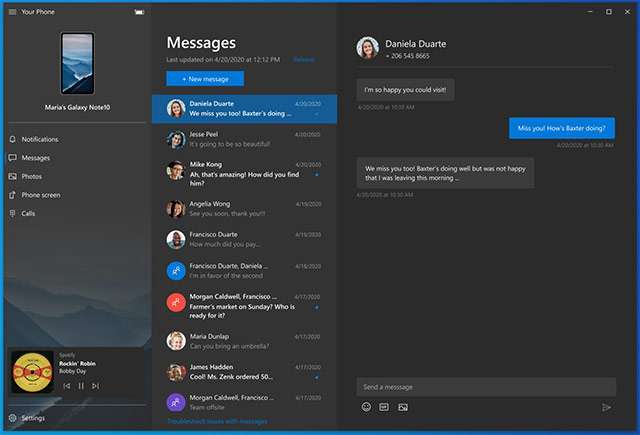Check the phone battery status icon
The height and width of the screenshot is (435, 640).
point(139,12)
